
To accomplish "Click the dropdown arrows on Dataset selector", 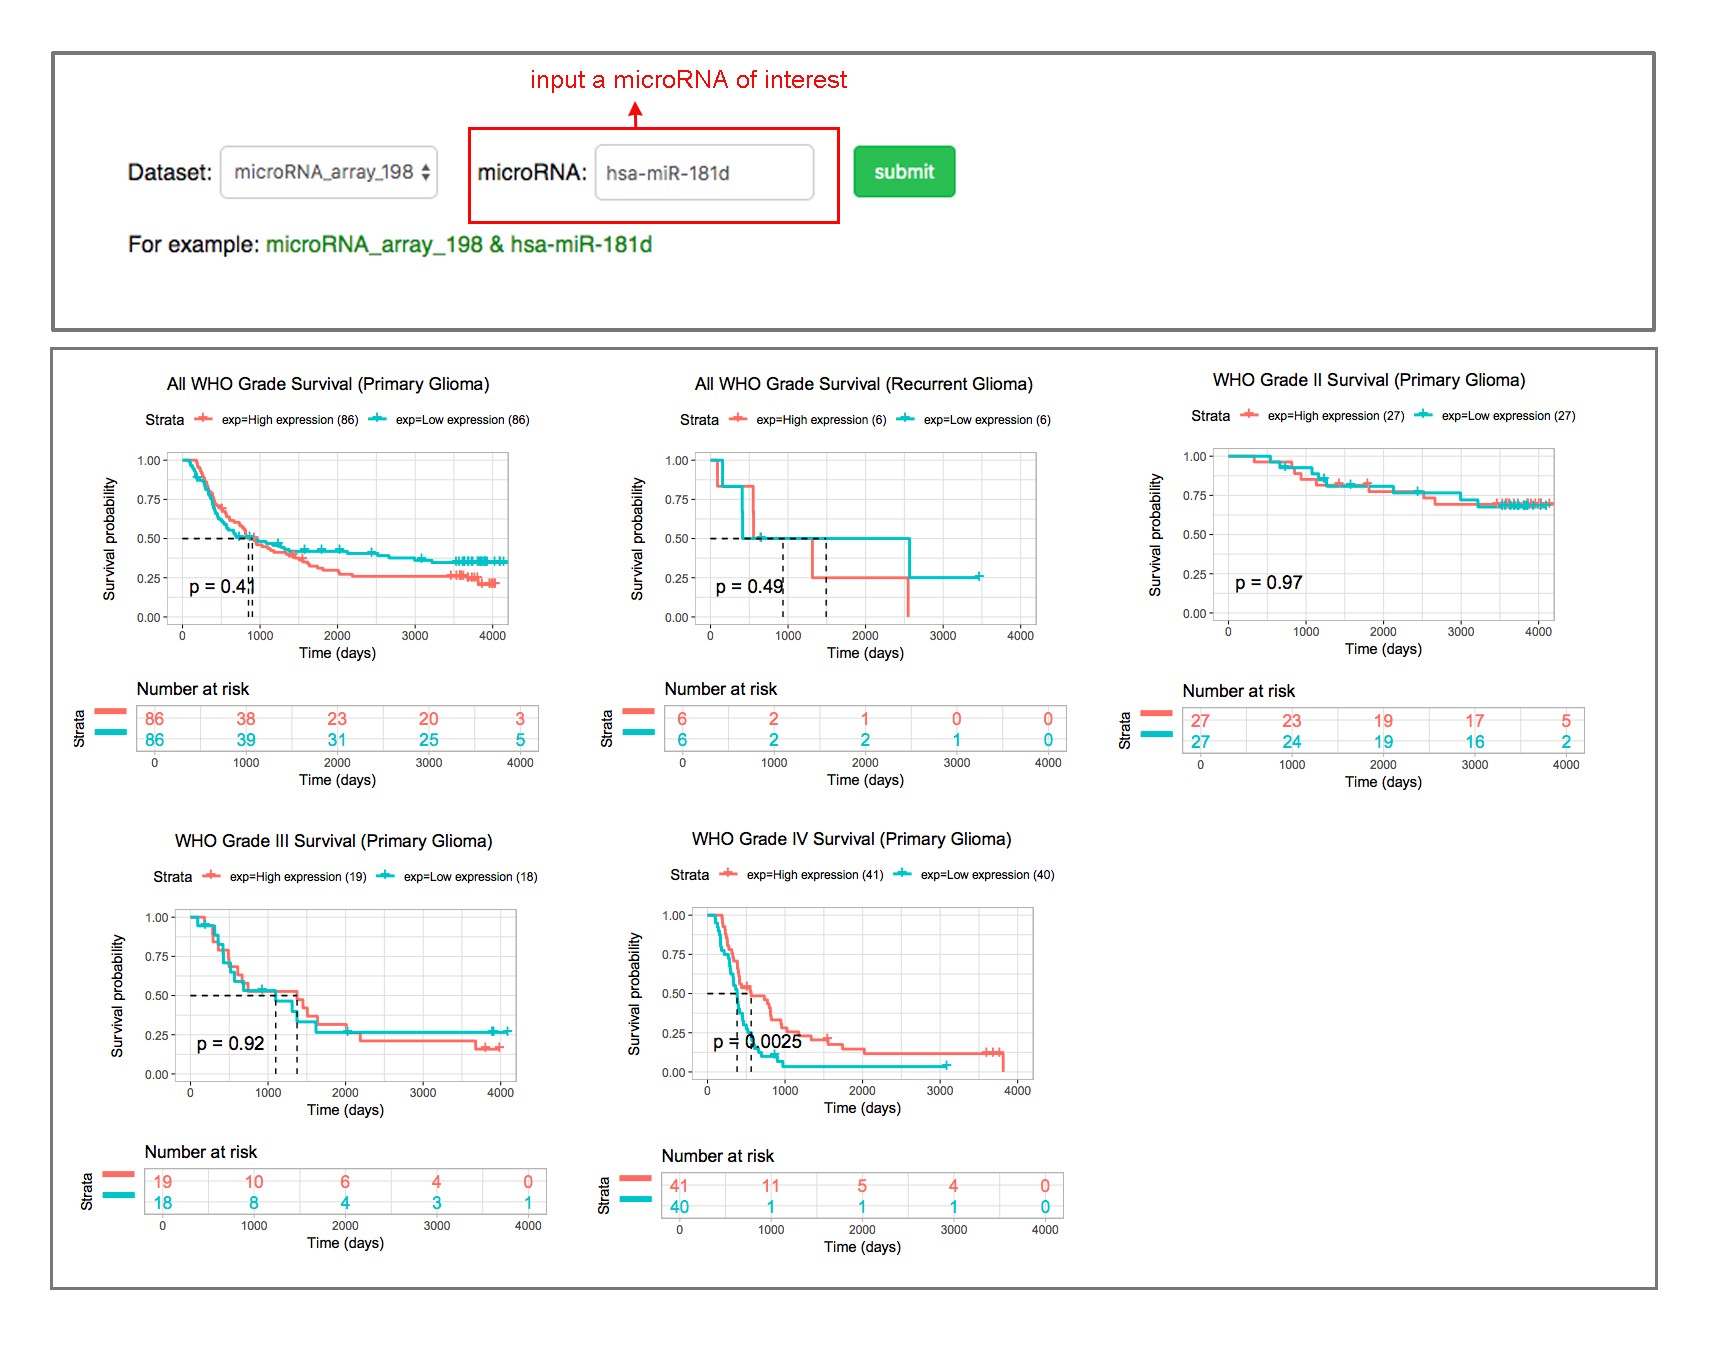I will [x=425, y=172].
